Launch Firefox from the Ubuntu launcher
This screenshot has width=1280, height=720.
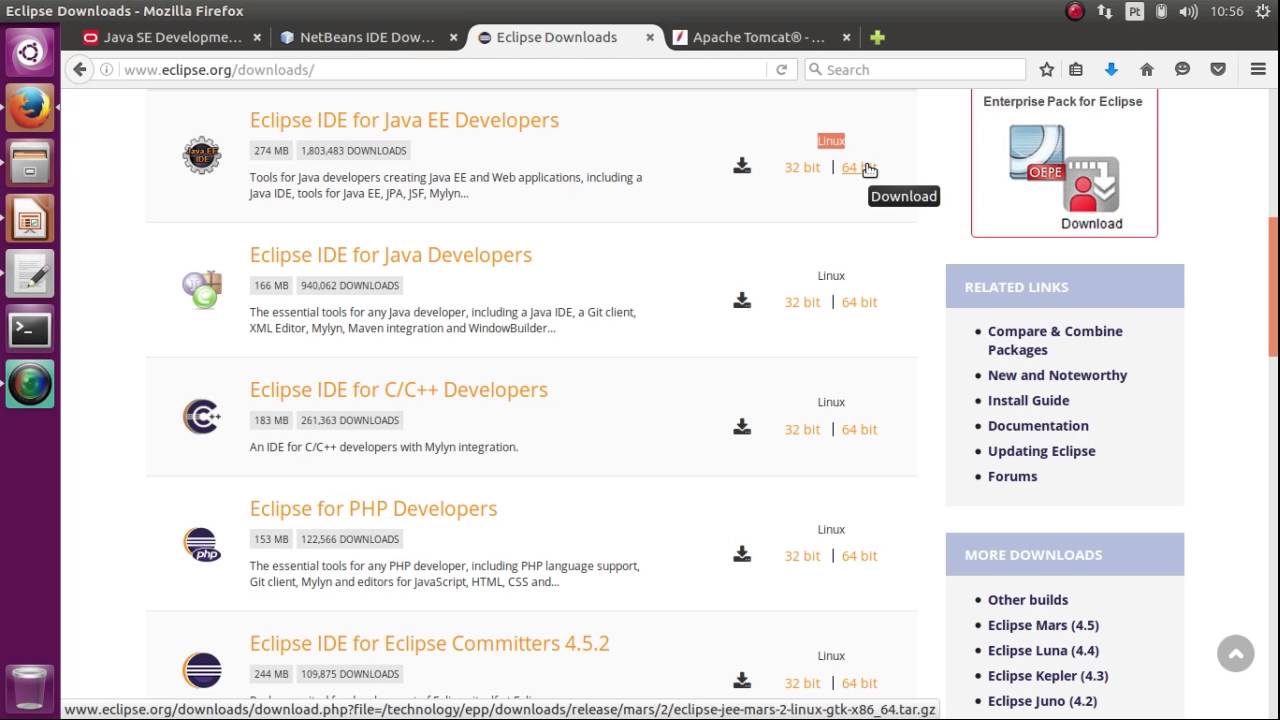(30, 107)
